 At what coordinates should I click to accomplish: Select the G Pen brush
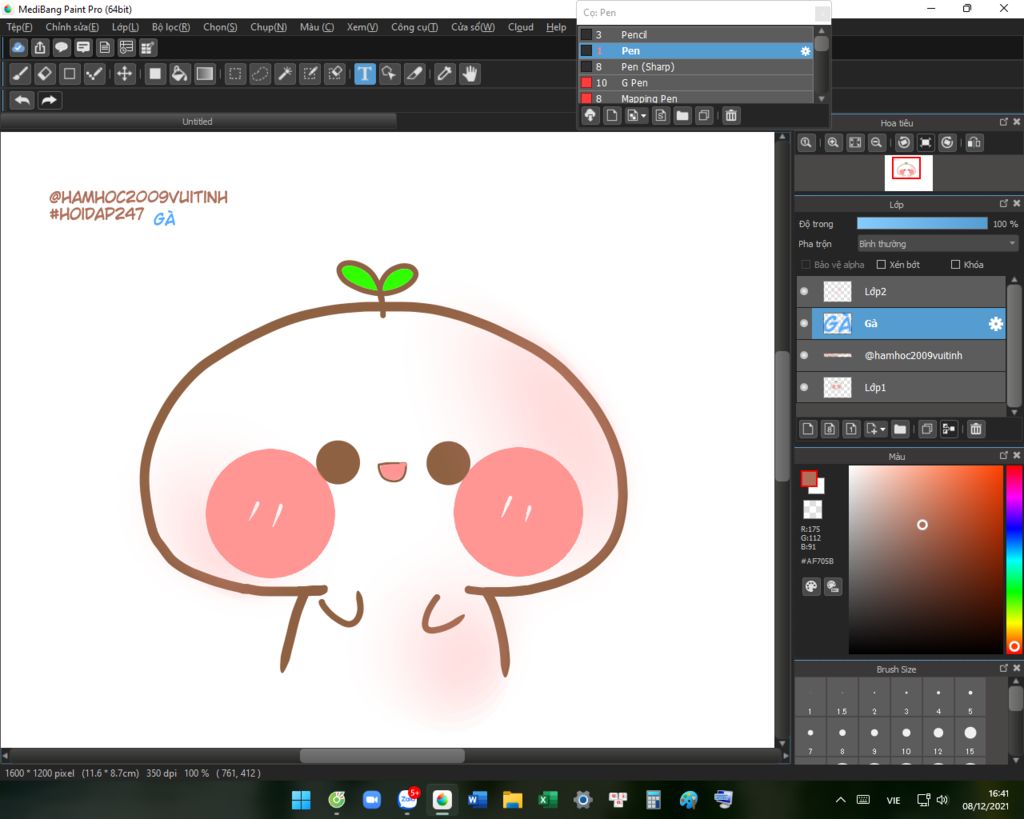click(x=696, y=83)
